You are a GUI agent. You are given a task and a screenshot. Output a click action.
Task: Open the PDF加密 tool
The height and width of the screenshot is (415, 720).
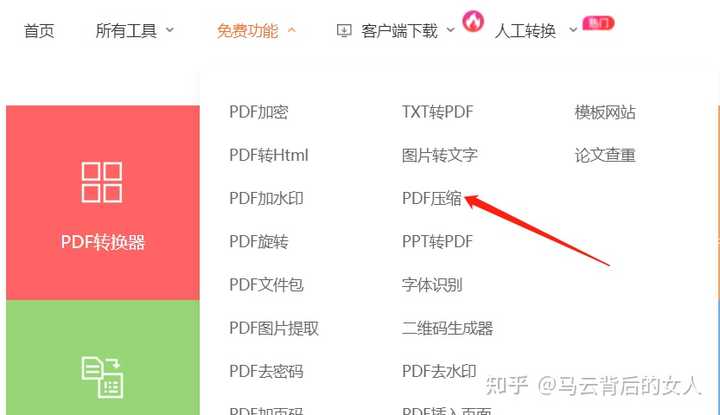coord(259,112)
